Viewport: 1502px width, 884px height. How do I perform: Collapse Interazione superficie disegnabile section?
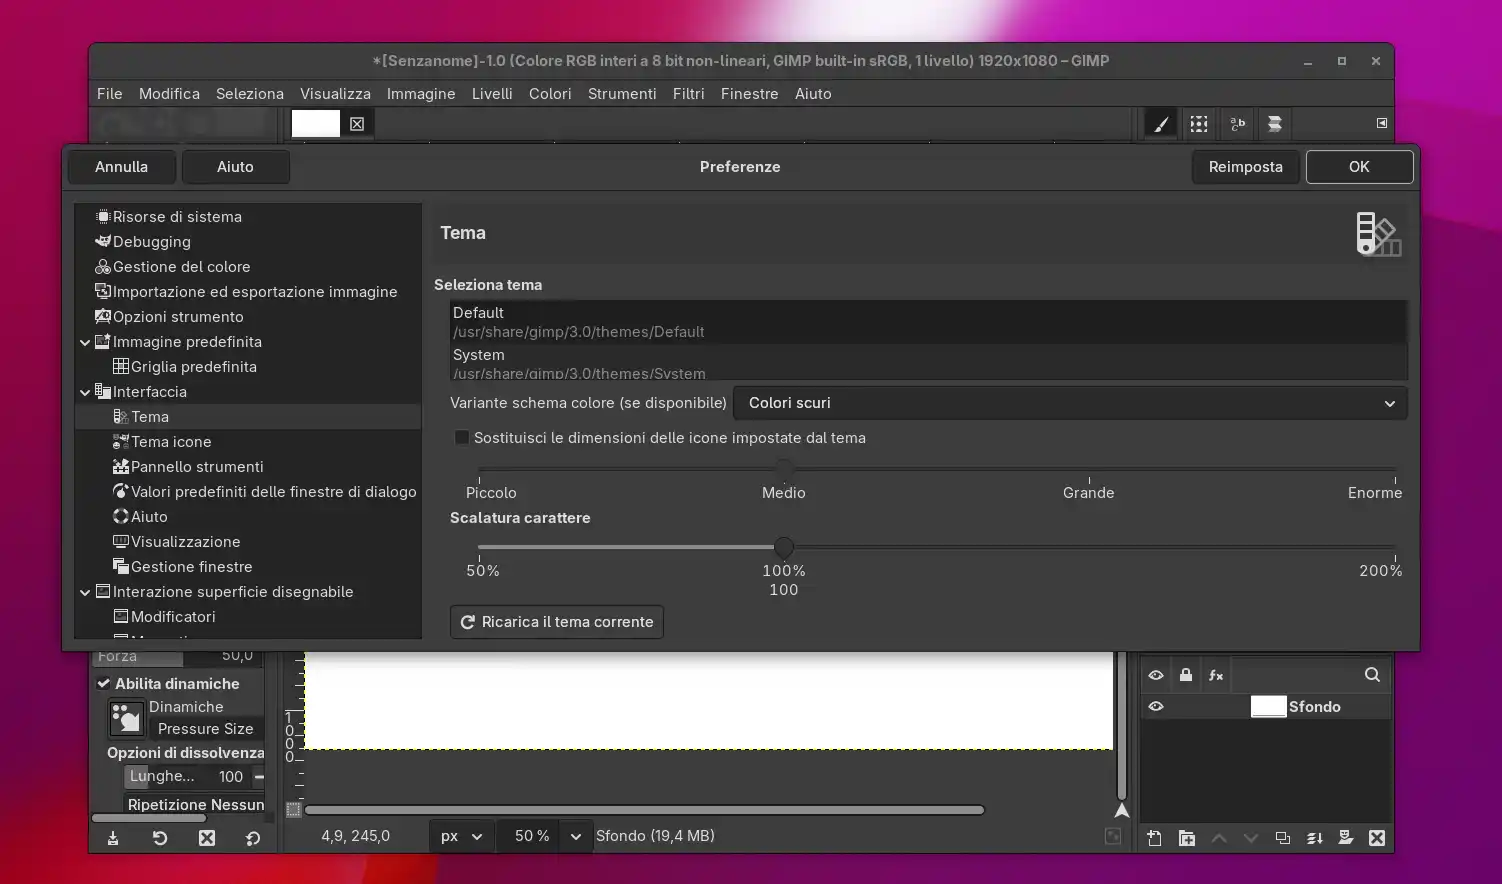[x=85, y=592]
